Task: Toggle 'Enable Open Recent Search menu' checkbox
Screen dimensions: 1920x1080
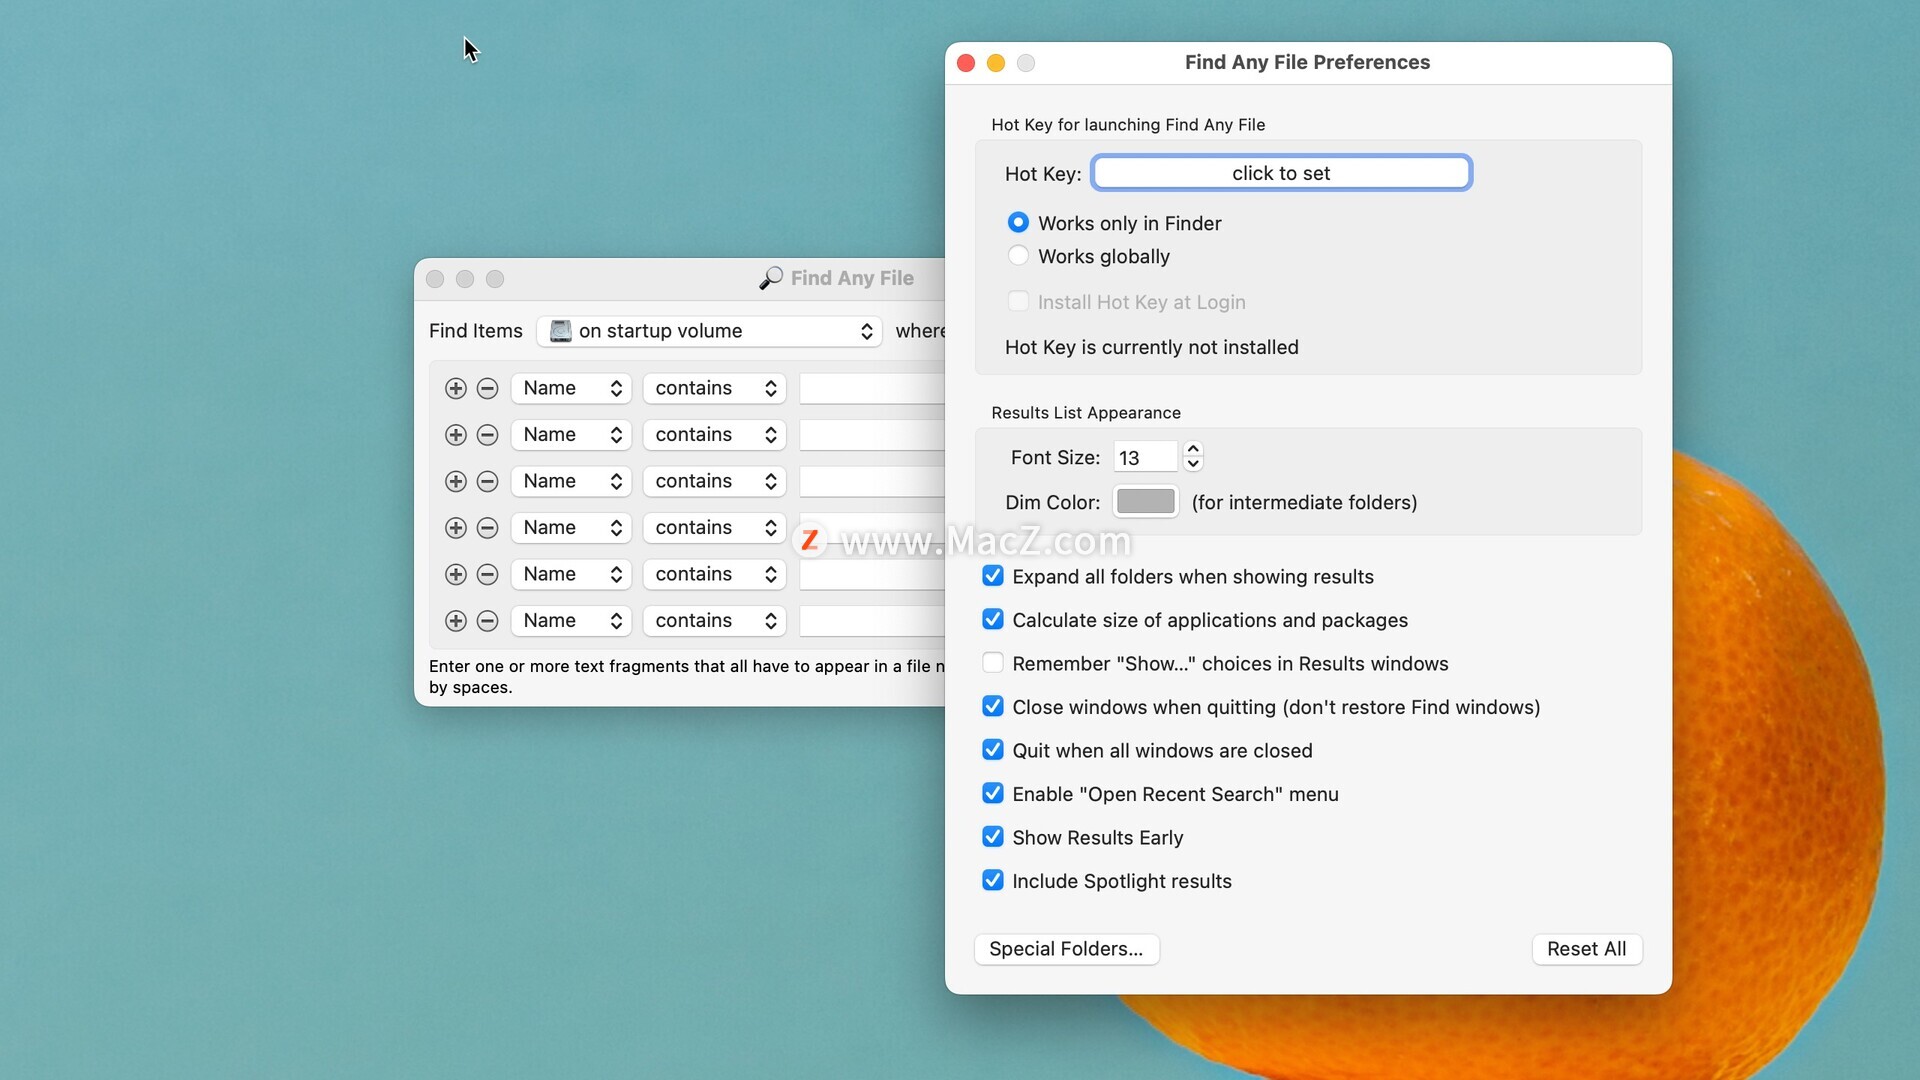Action: [992, 793]
